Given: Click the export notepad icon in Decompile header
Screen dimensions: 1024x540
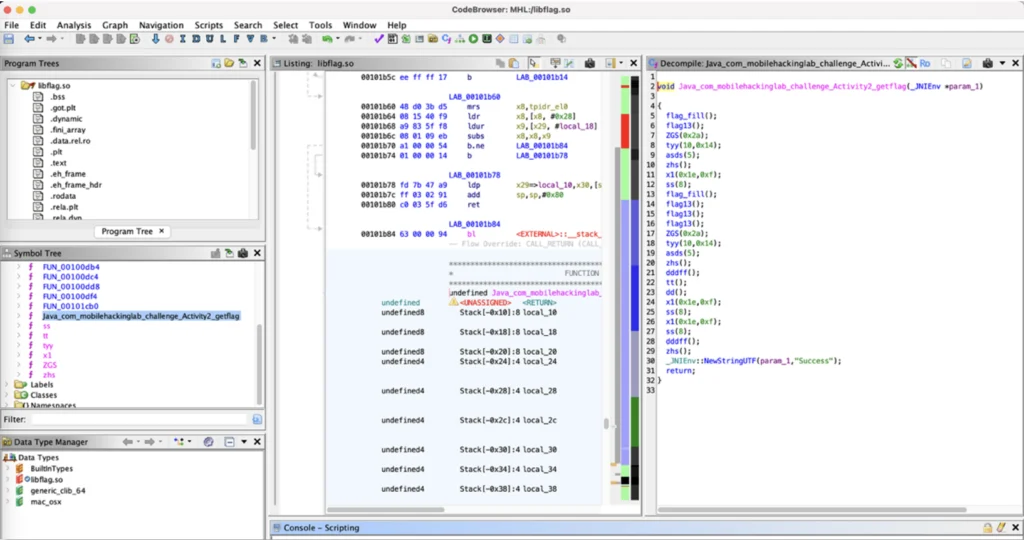Looking at the screenshot, I should pyautogui.click(x=967, y=63).
